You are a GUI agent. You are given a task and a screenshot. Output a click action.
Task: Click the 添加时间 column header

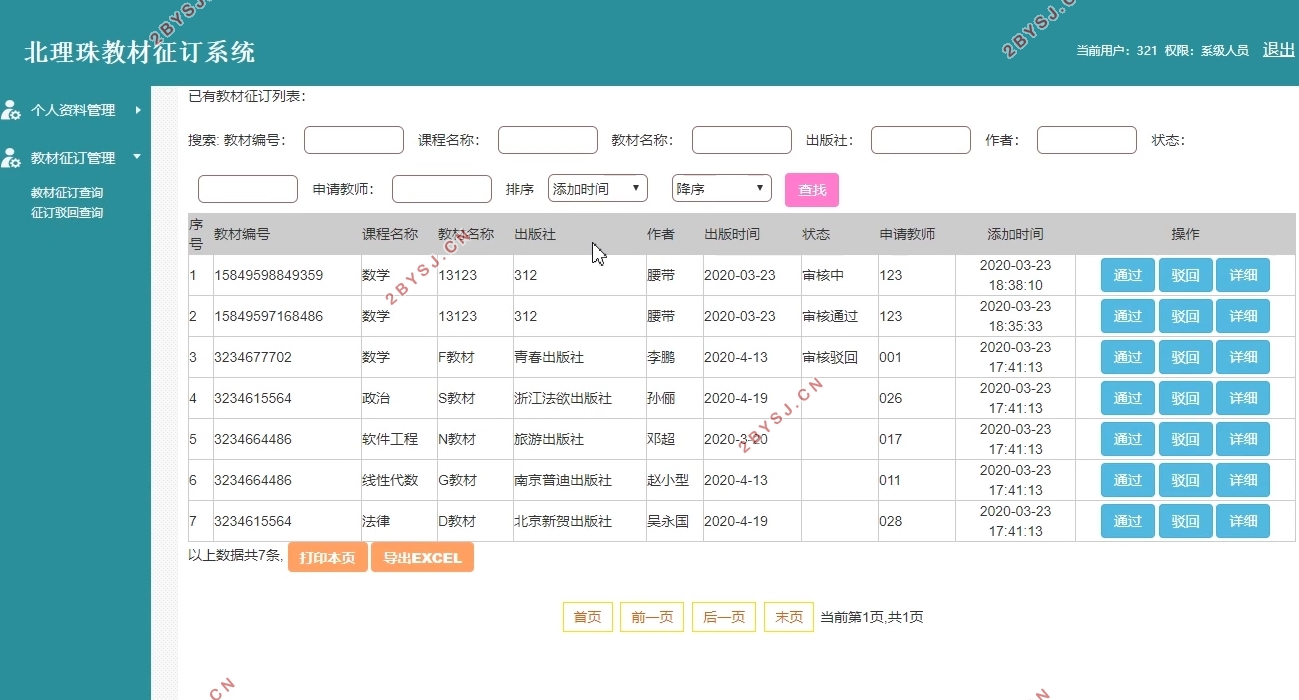[1015, 234]
